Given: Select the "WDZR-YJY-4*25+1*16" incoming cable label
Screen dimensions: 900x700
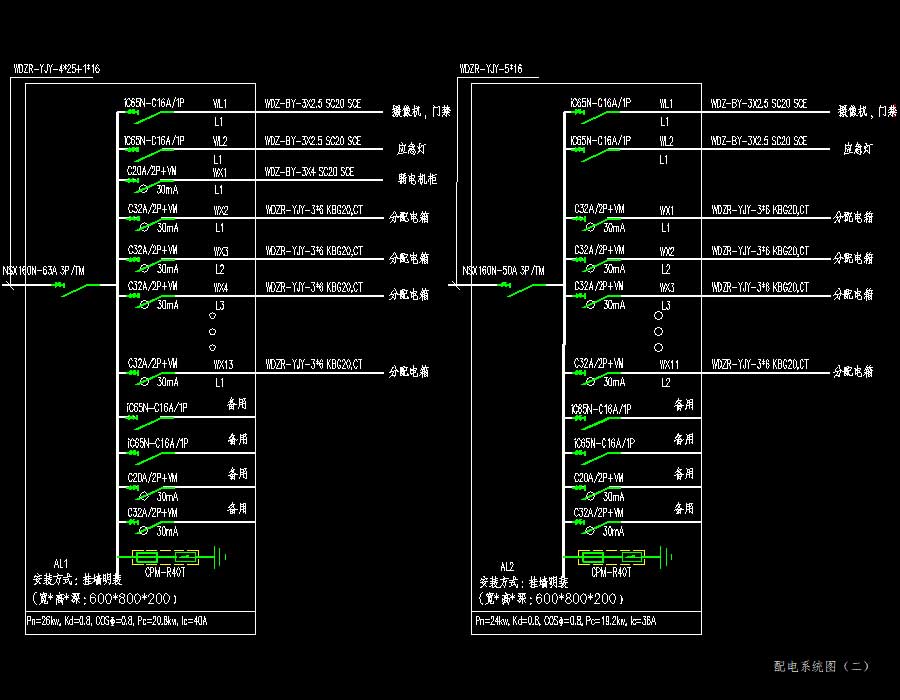Looking at the screenshot, I should pos(56,69).
